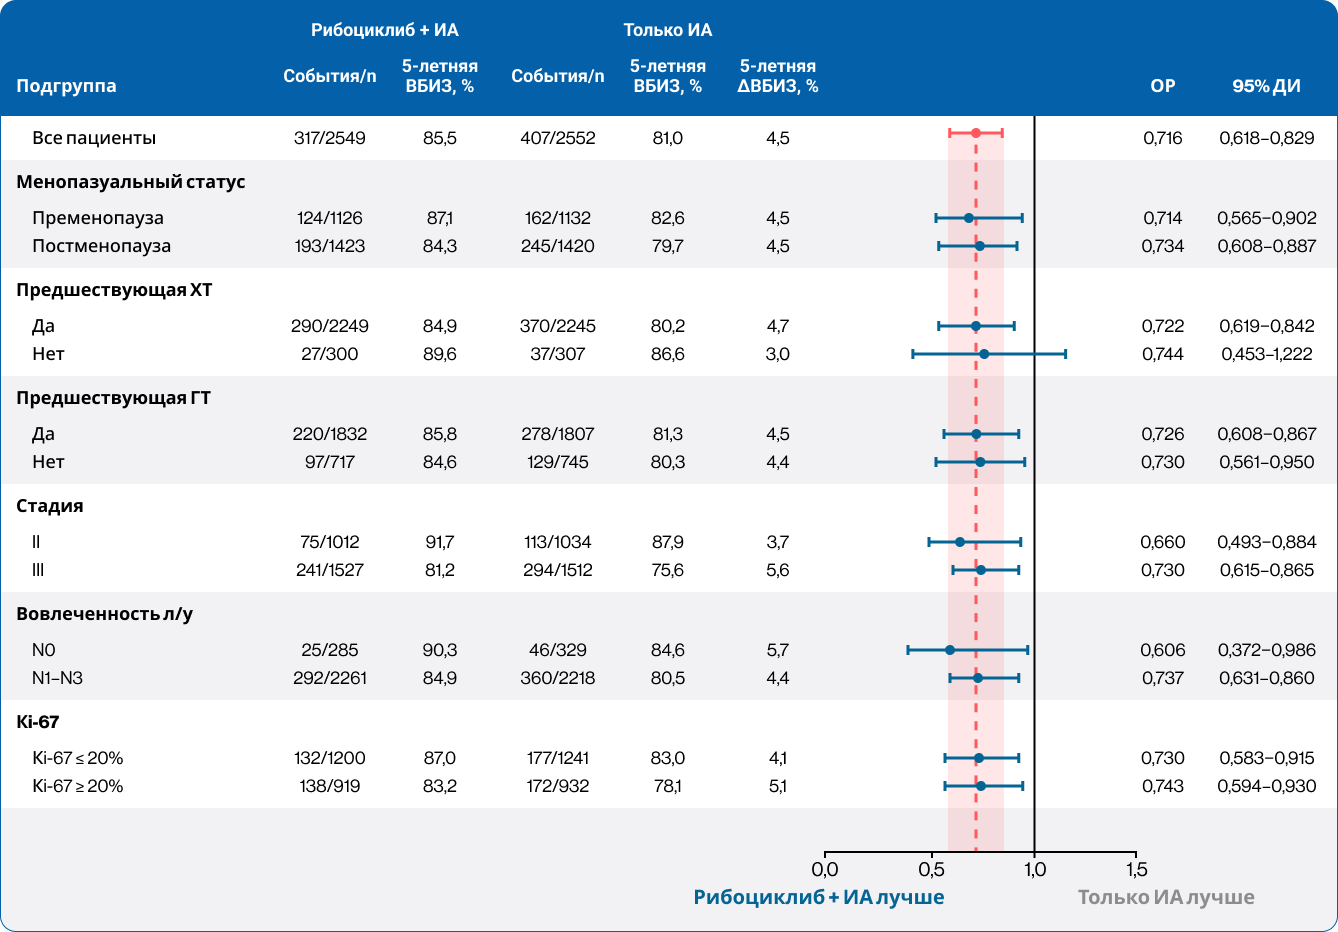Click the Ki-67 ≥ 20% plot dot

tap(981, 786)
